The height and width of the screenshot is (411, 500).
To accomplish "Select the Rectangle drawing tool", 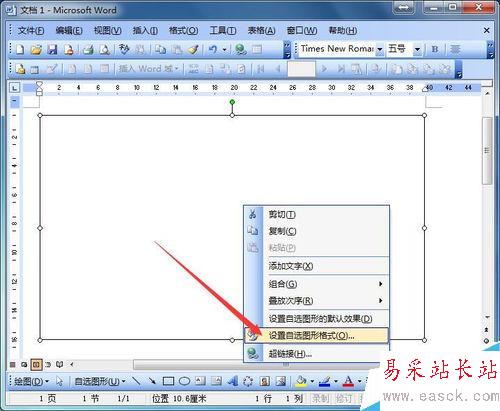I will pyautogui.click(x=168, y=381).
